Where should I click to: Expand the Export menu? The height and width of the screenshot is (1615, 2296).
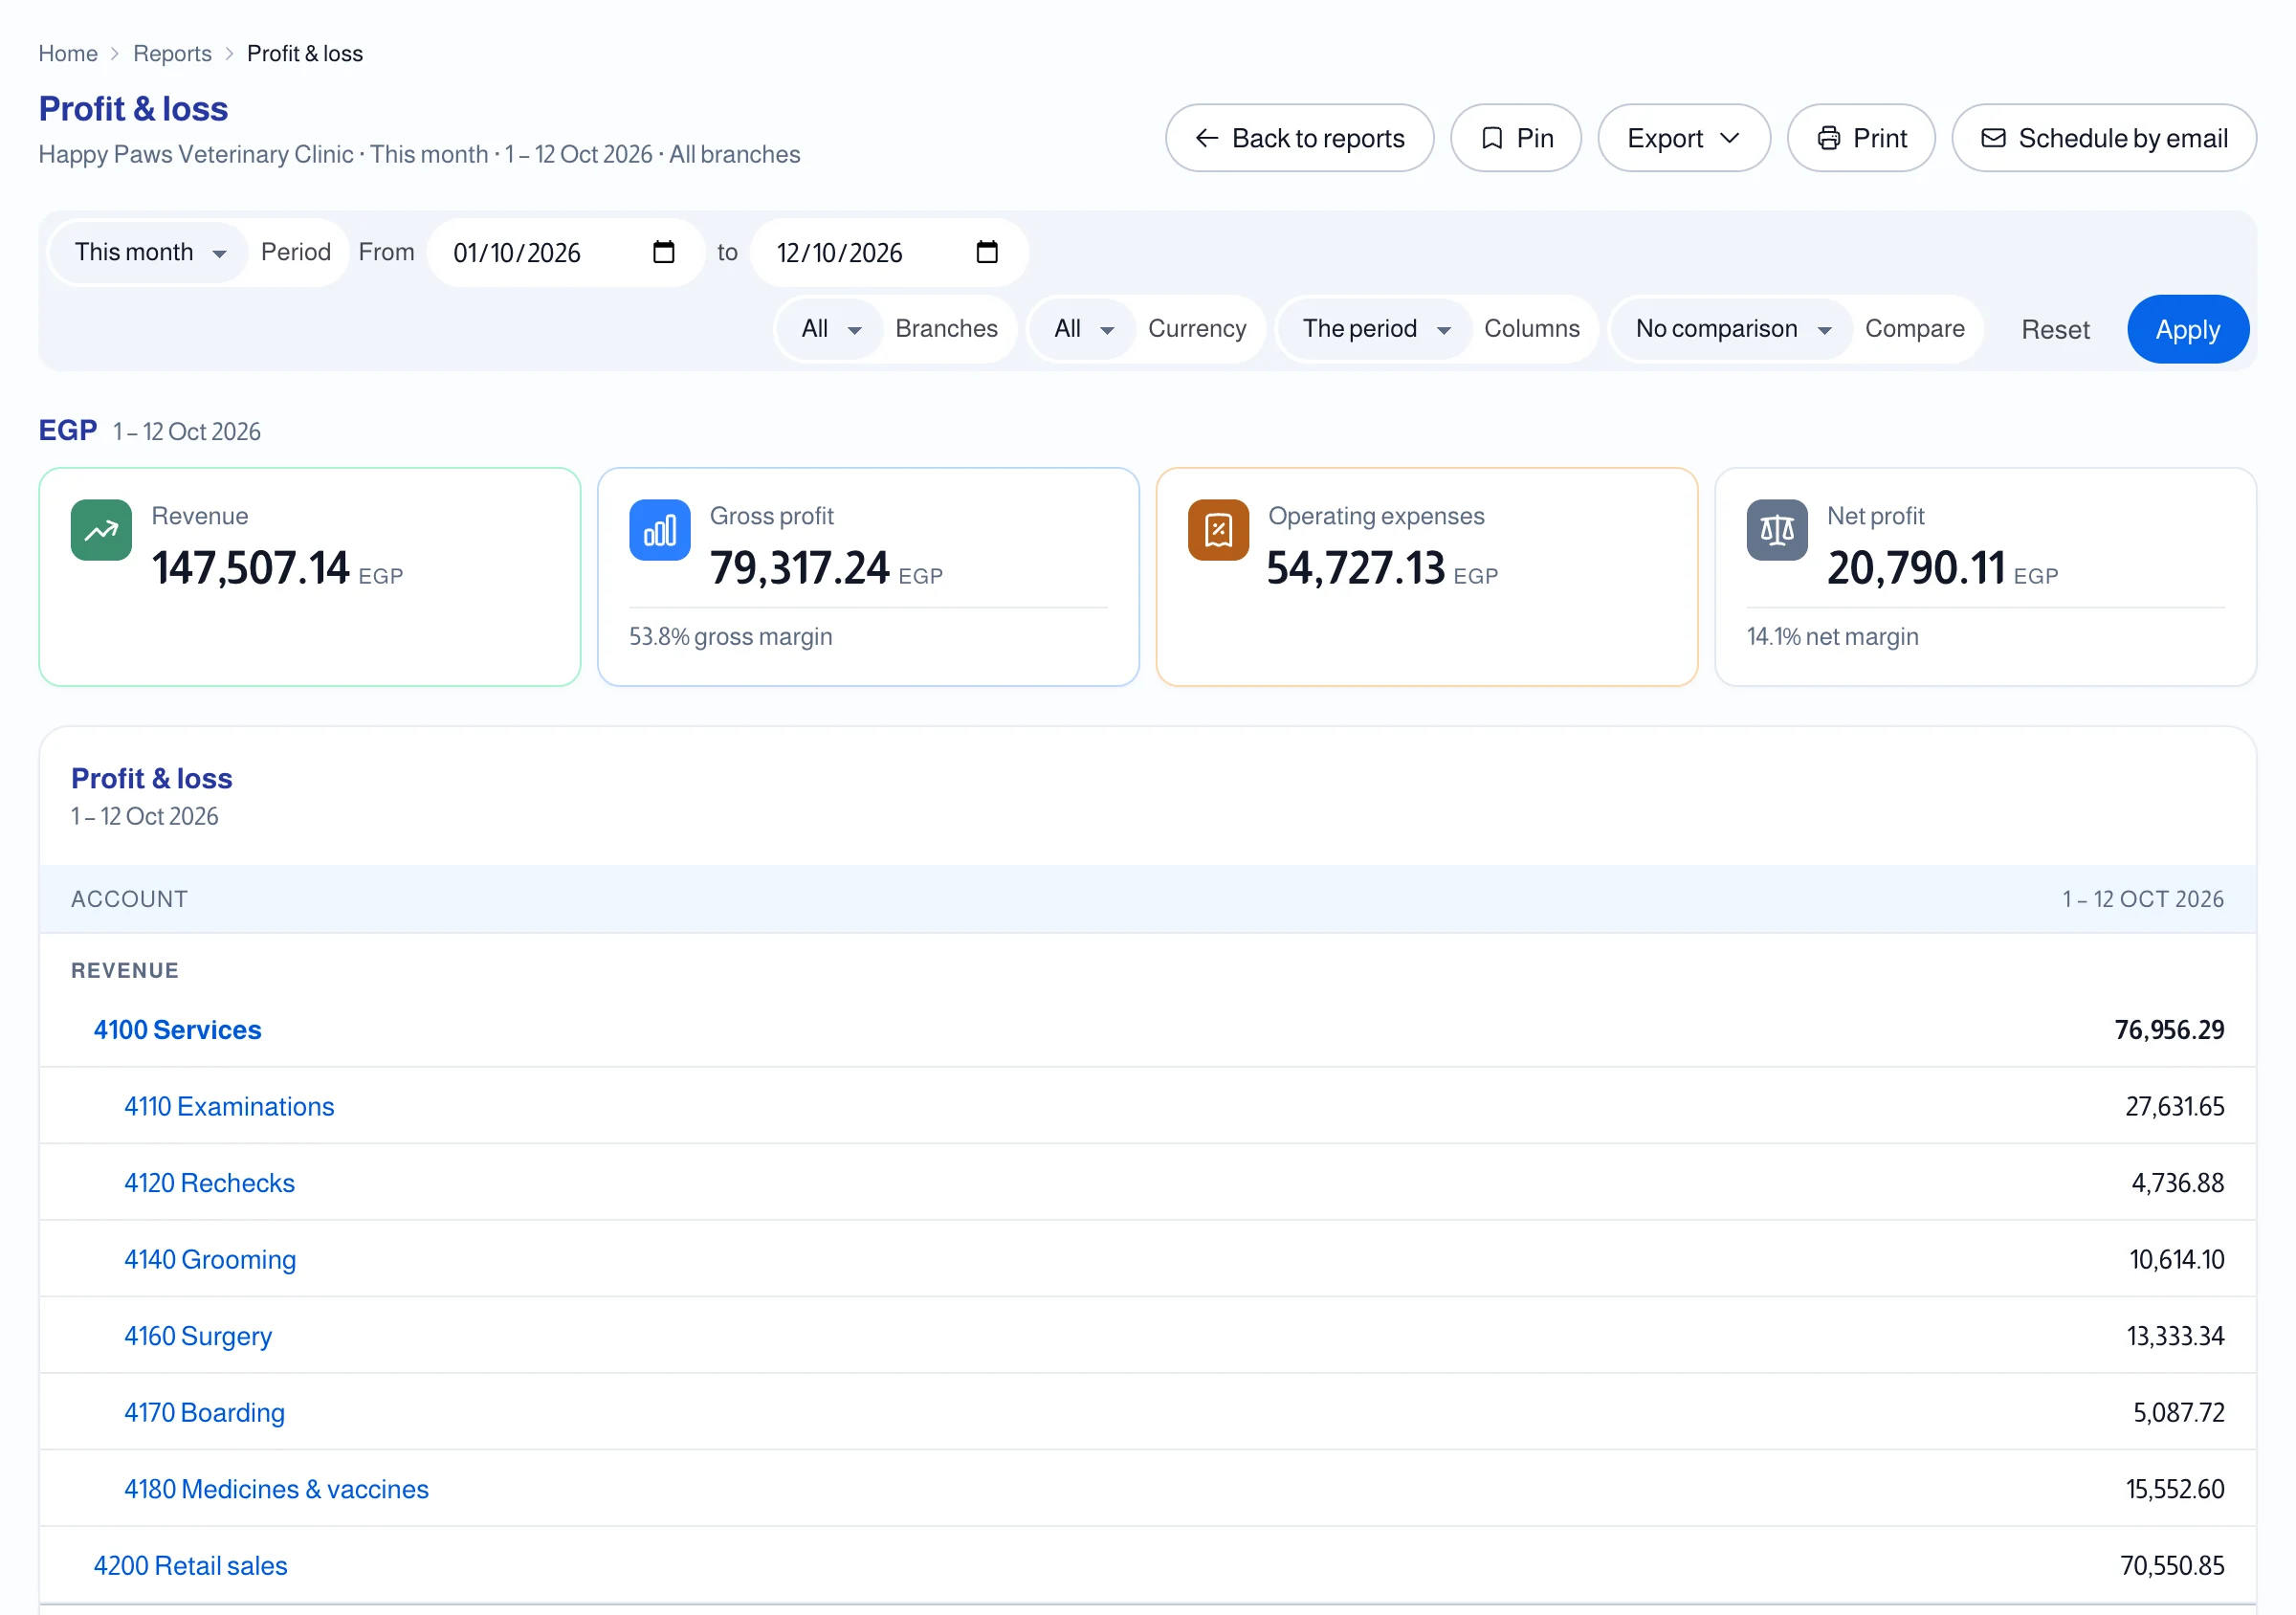(1683, 138)
